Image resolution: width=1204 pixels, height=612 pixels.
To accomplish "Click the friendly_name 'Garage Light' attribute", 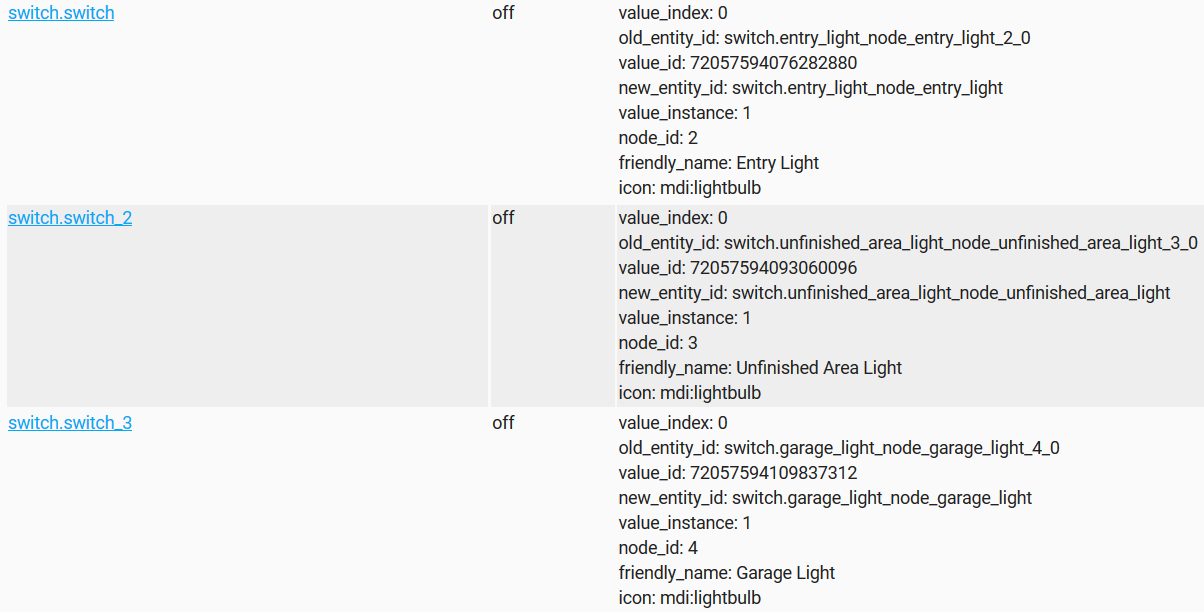I will coord(727,572).
